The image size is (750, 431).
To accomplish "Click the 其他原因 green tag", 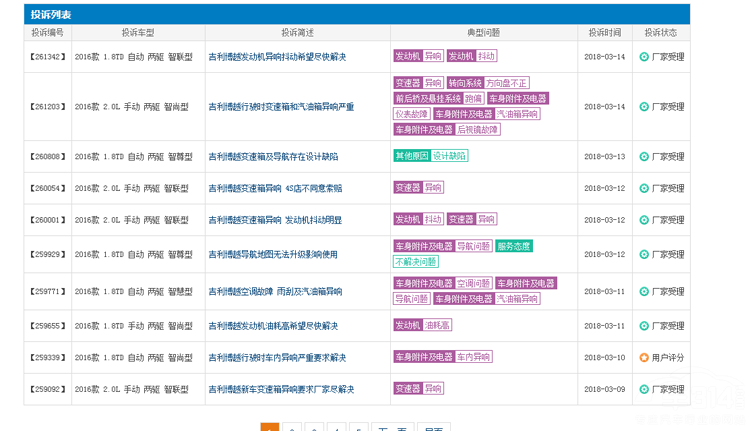I will (411, 156).
